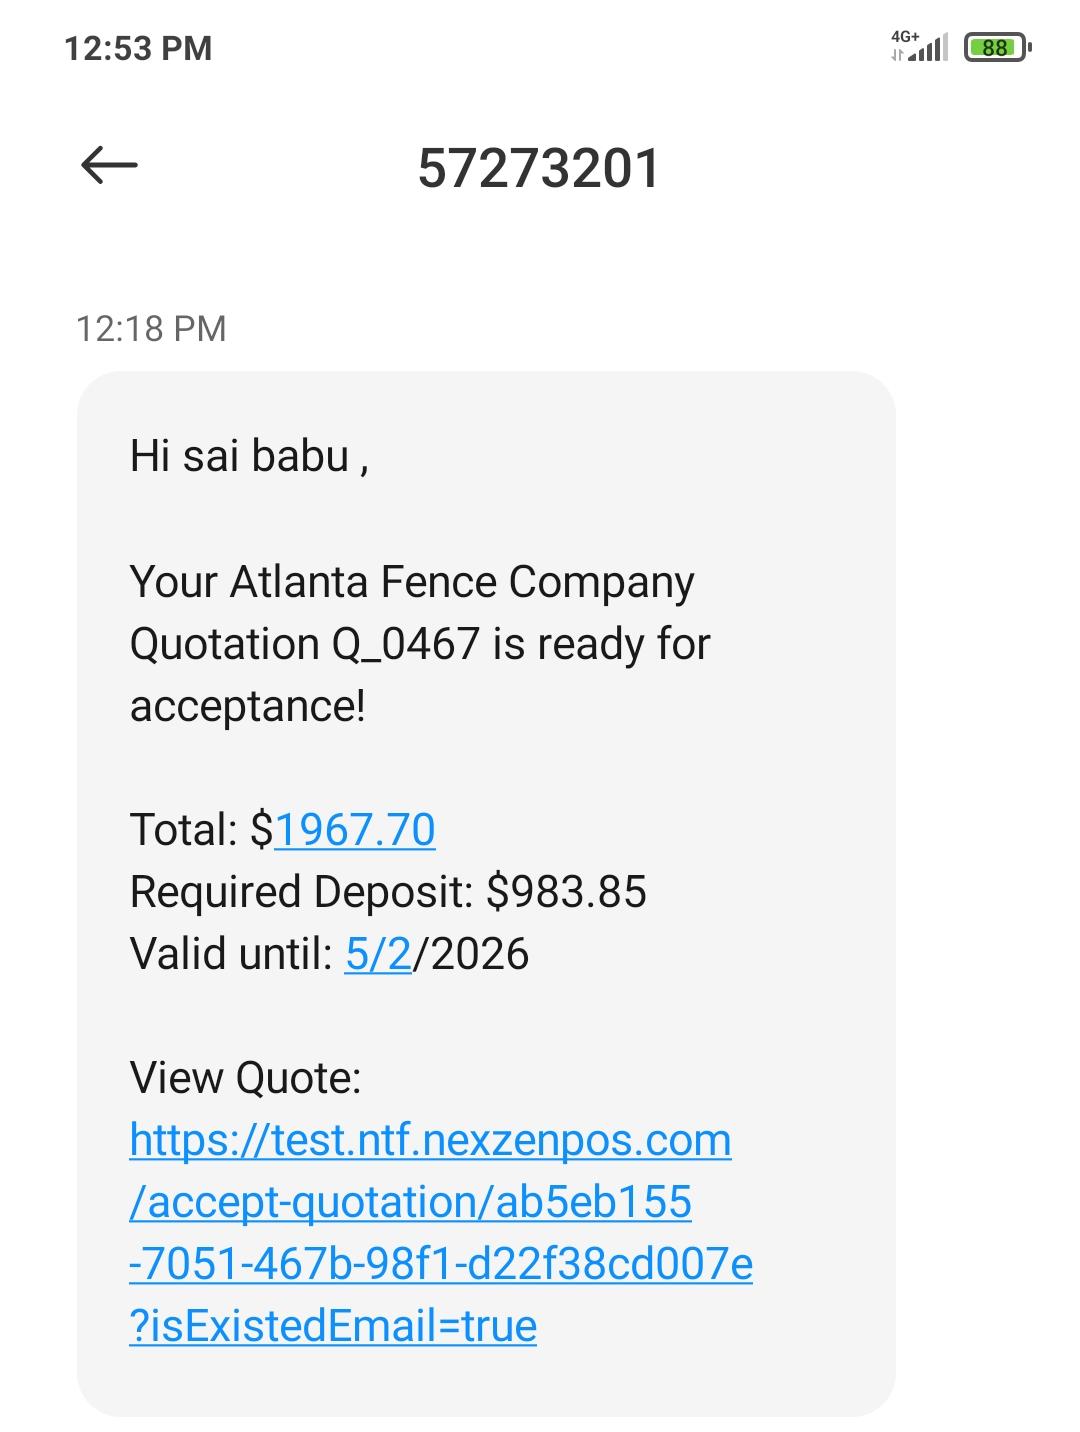Open the 1967.70 total amount link
The width and height of the screenshot is (1080, 1432).
point(354,830)
